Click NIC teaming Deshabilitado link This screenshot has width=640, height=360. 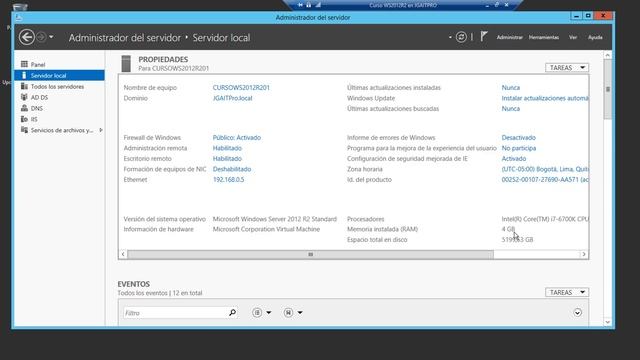pos(232,169)
